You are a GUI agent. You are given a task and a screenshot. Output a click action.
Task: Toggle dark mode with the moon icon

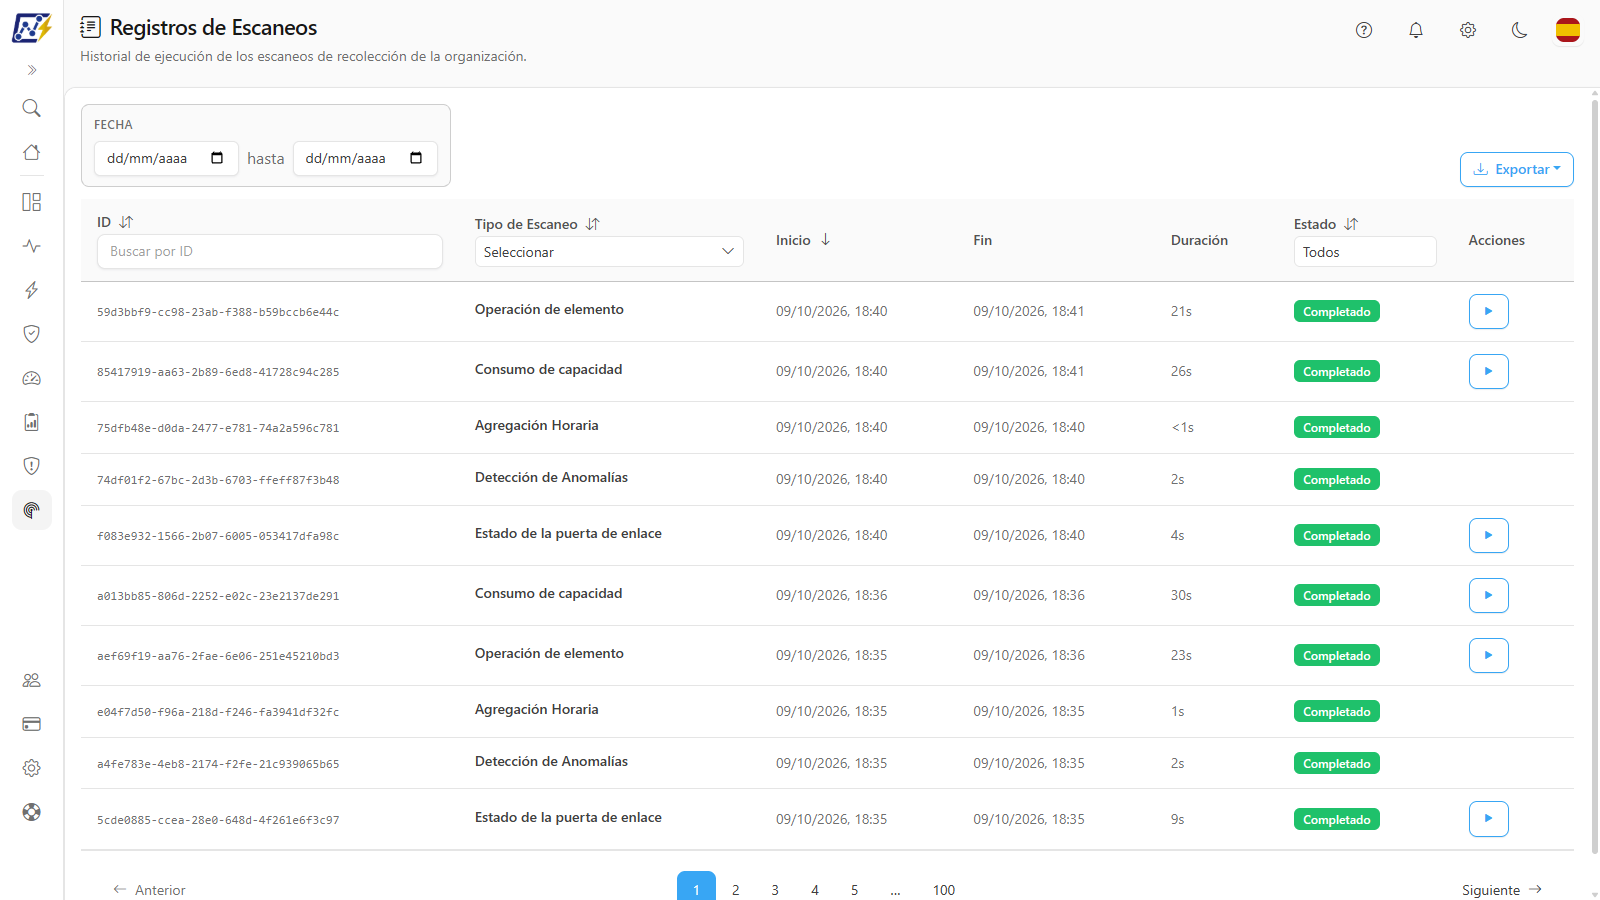[1520, 30]
